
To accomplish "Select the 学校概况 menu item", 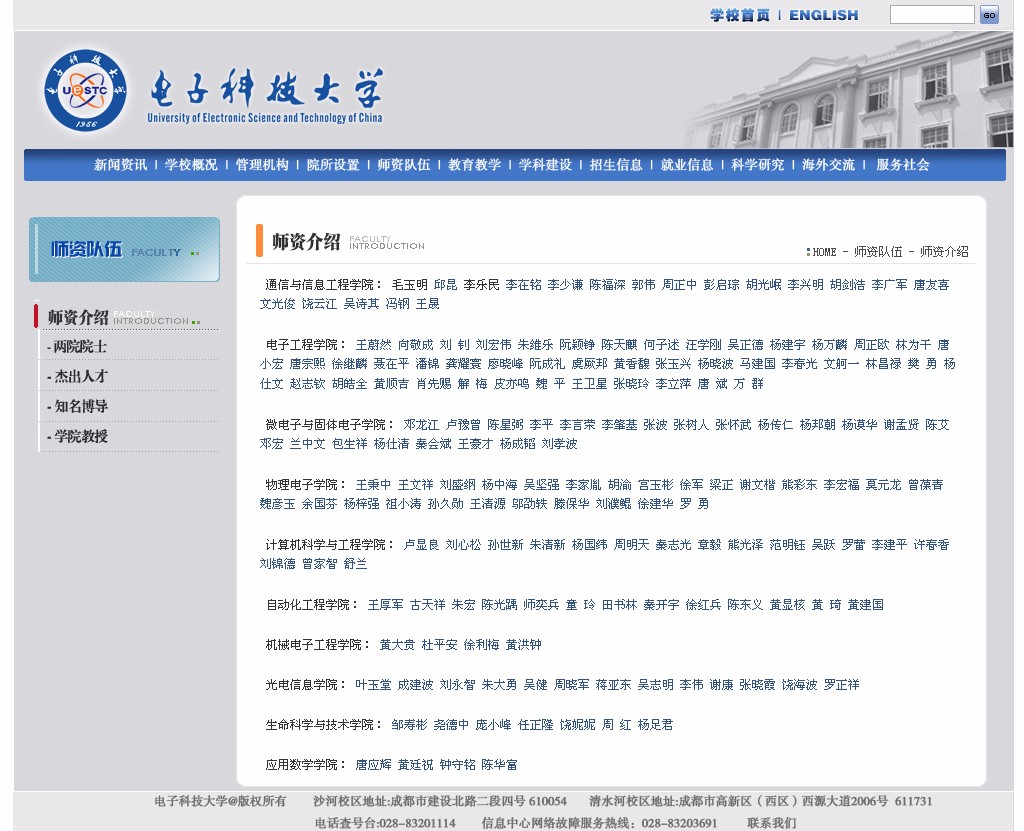I will [191, 165].
